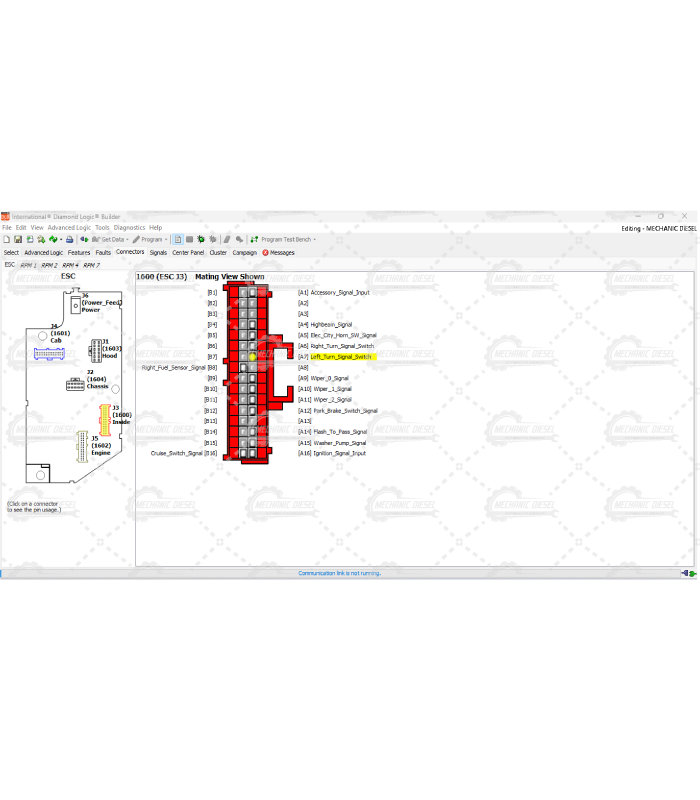Select the RPM 1 module tab
This screenshot has width=700, height=800.
tap(28, 265)
